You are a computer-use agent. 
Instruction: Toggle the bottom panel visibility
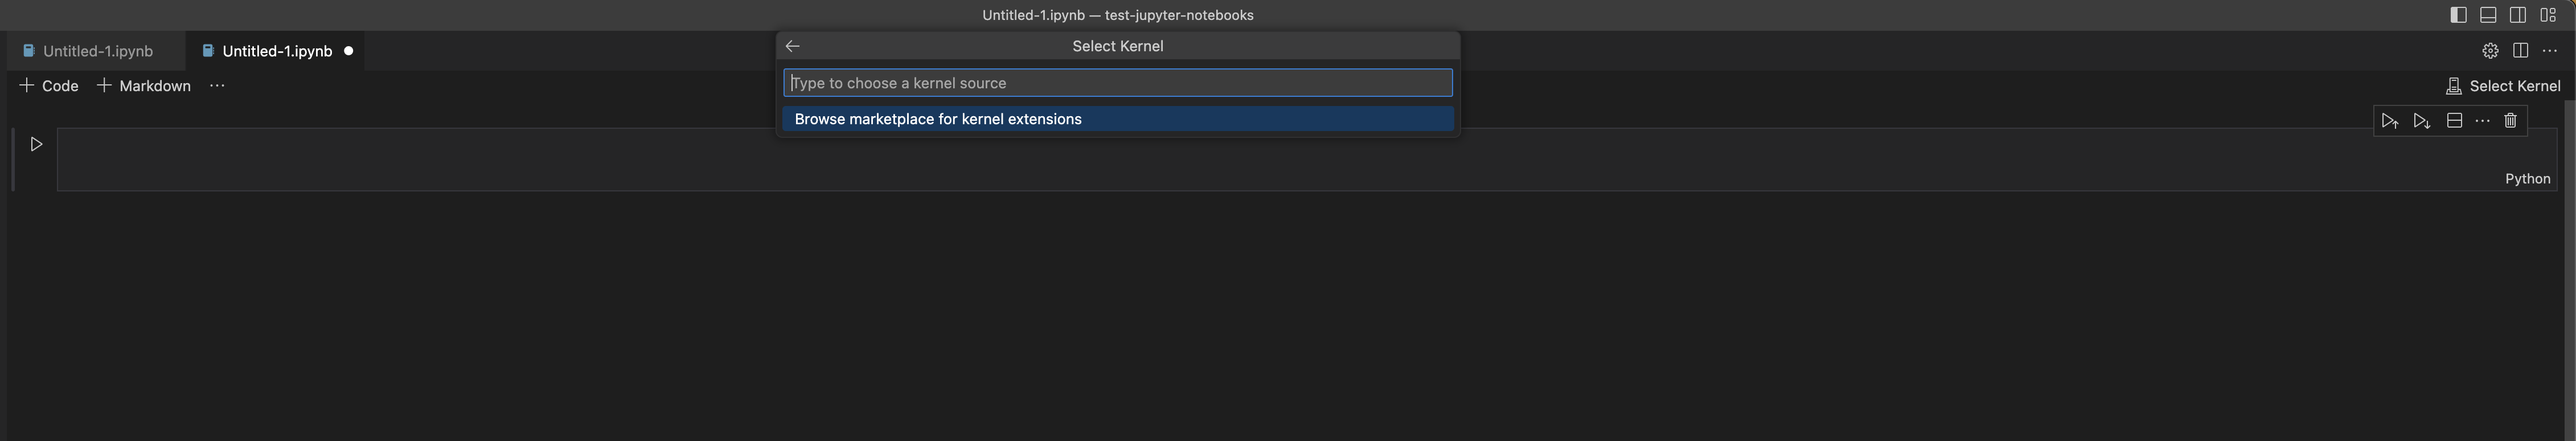[x=2489, y=14]
